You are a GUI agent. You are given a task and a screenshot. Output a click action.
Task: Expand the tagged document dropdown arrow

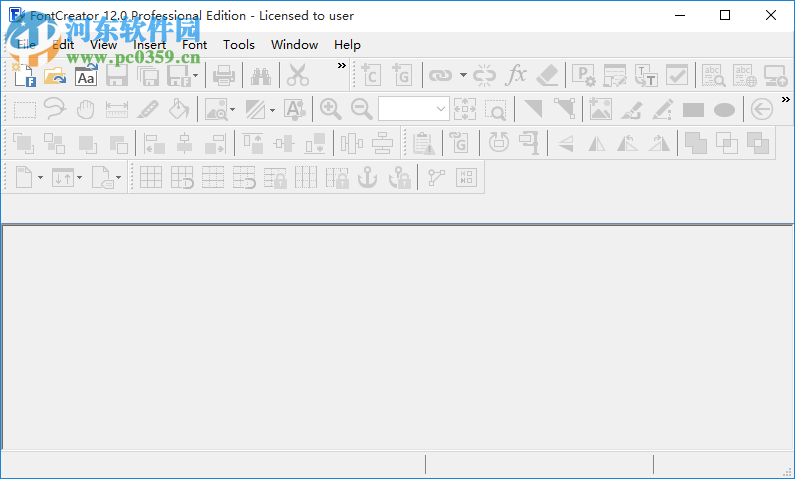point(118,177)
